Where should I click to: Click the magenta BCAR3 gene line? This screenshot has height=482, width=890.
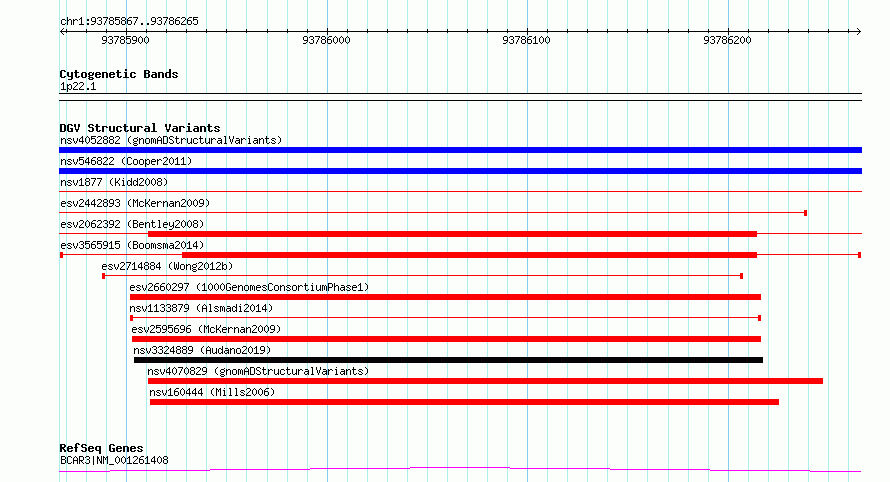tap(460, 470)
